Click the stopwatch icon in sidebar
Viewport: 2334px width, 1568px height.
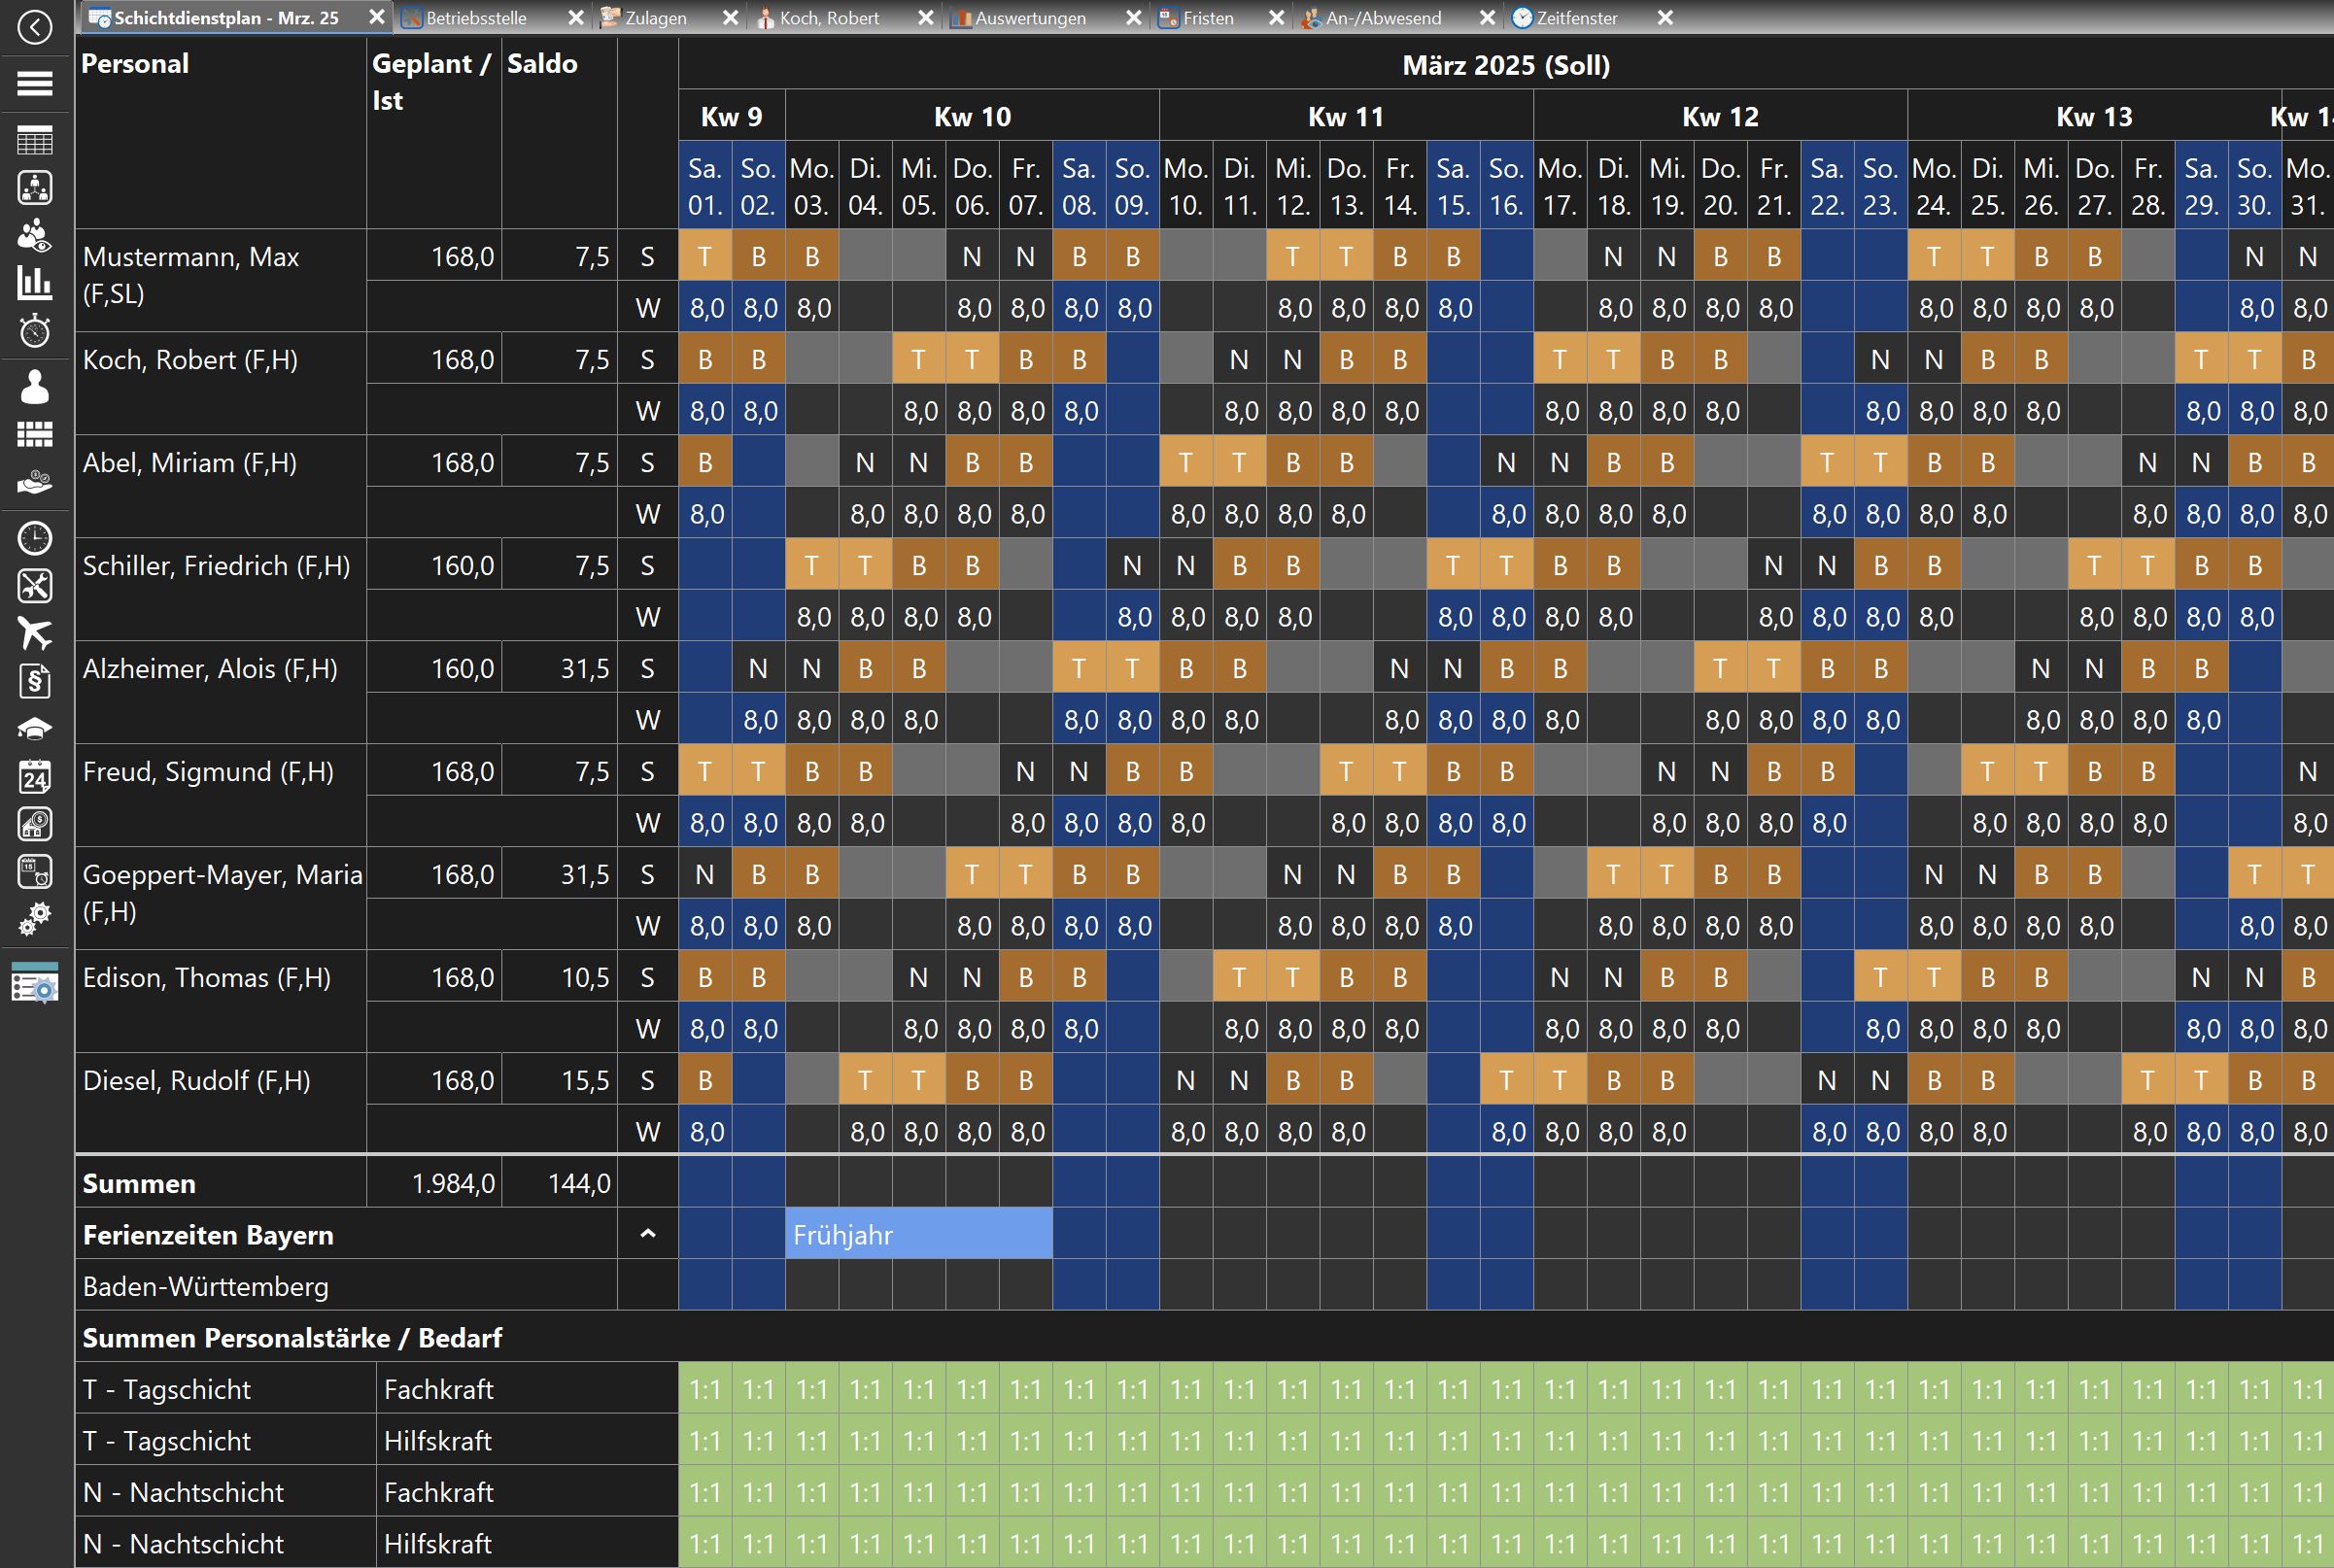(x=35, y=331)
